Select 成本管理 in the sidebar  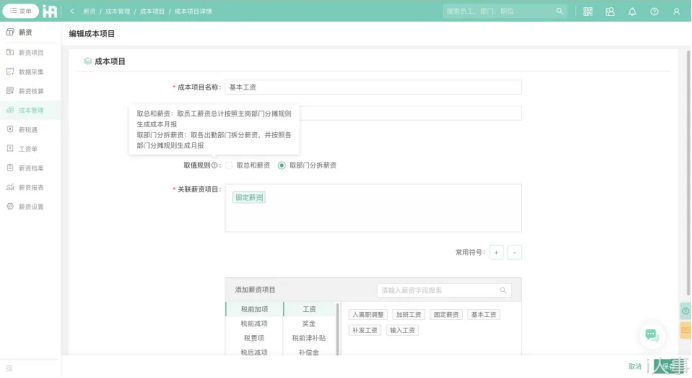30,110
